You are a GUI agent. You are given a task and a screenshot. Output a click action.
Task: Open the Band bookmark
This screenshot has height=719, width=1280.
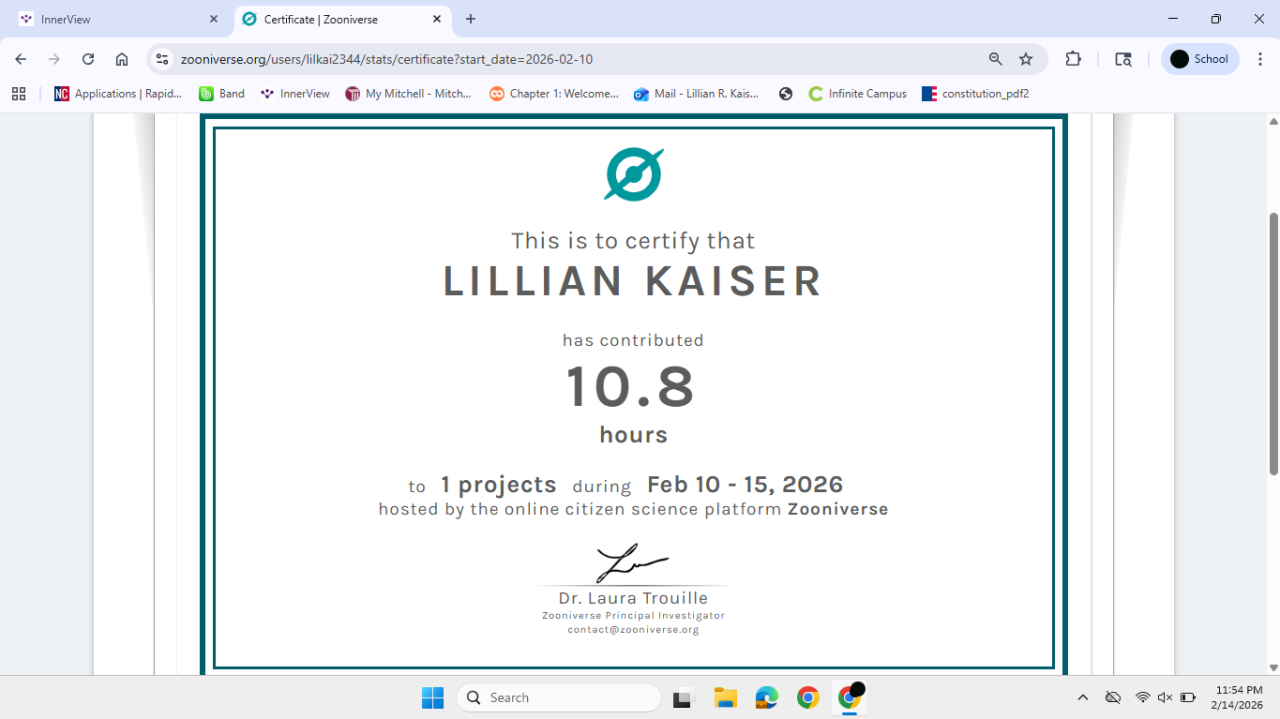tap(221, 93)
